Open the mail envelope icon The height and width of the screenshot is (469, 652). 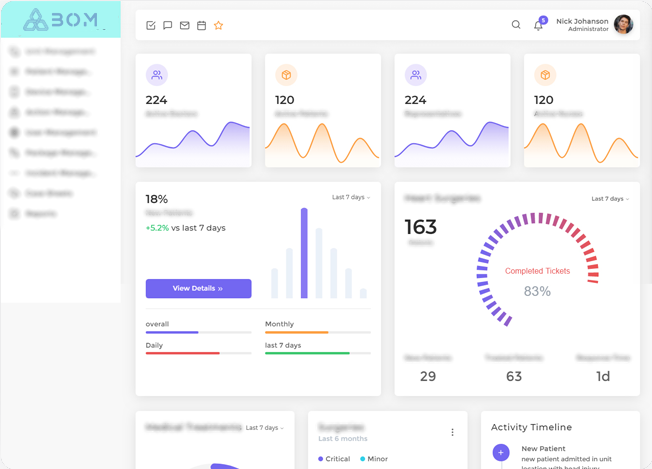click(x=184, y=25)
